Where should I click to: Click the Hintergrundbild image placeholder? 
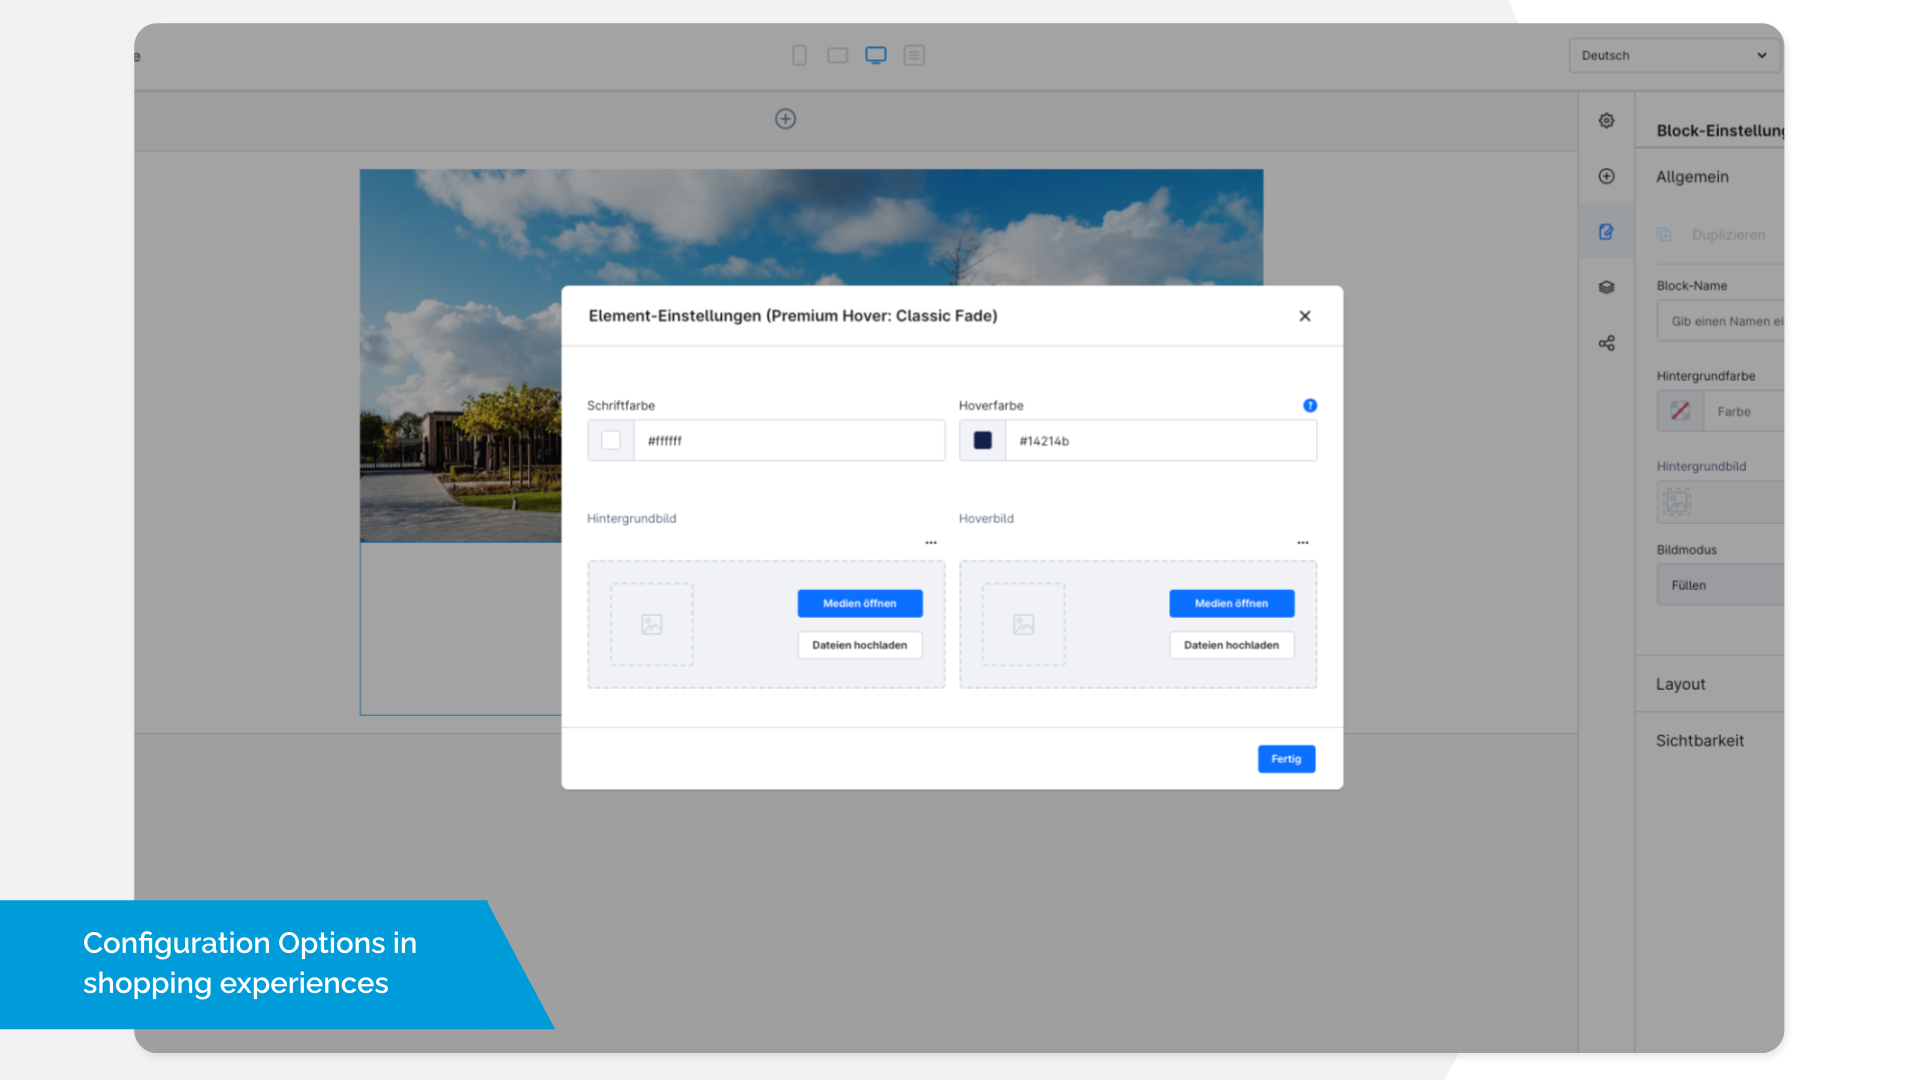pyautogui.click(x=652, y=625)
